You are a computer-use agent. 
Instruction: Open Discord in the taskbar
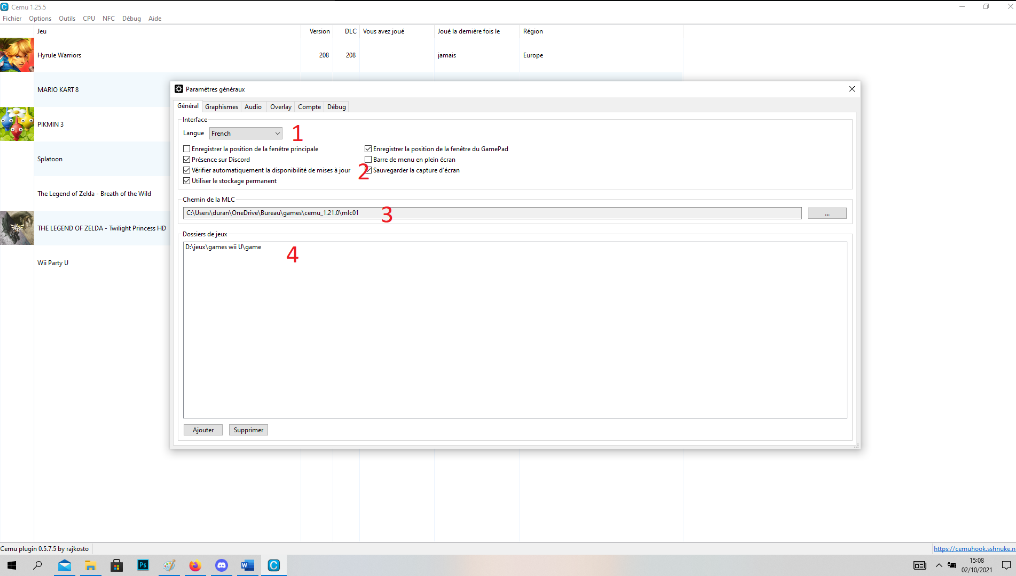(221, 566)
